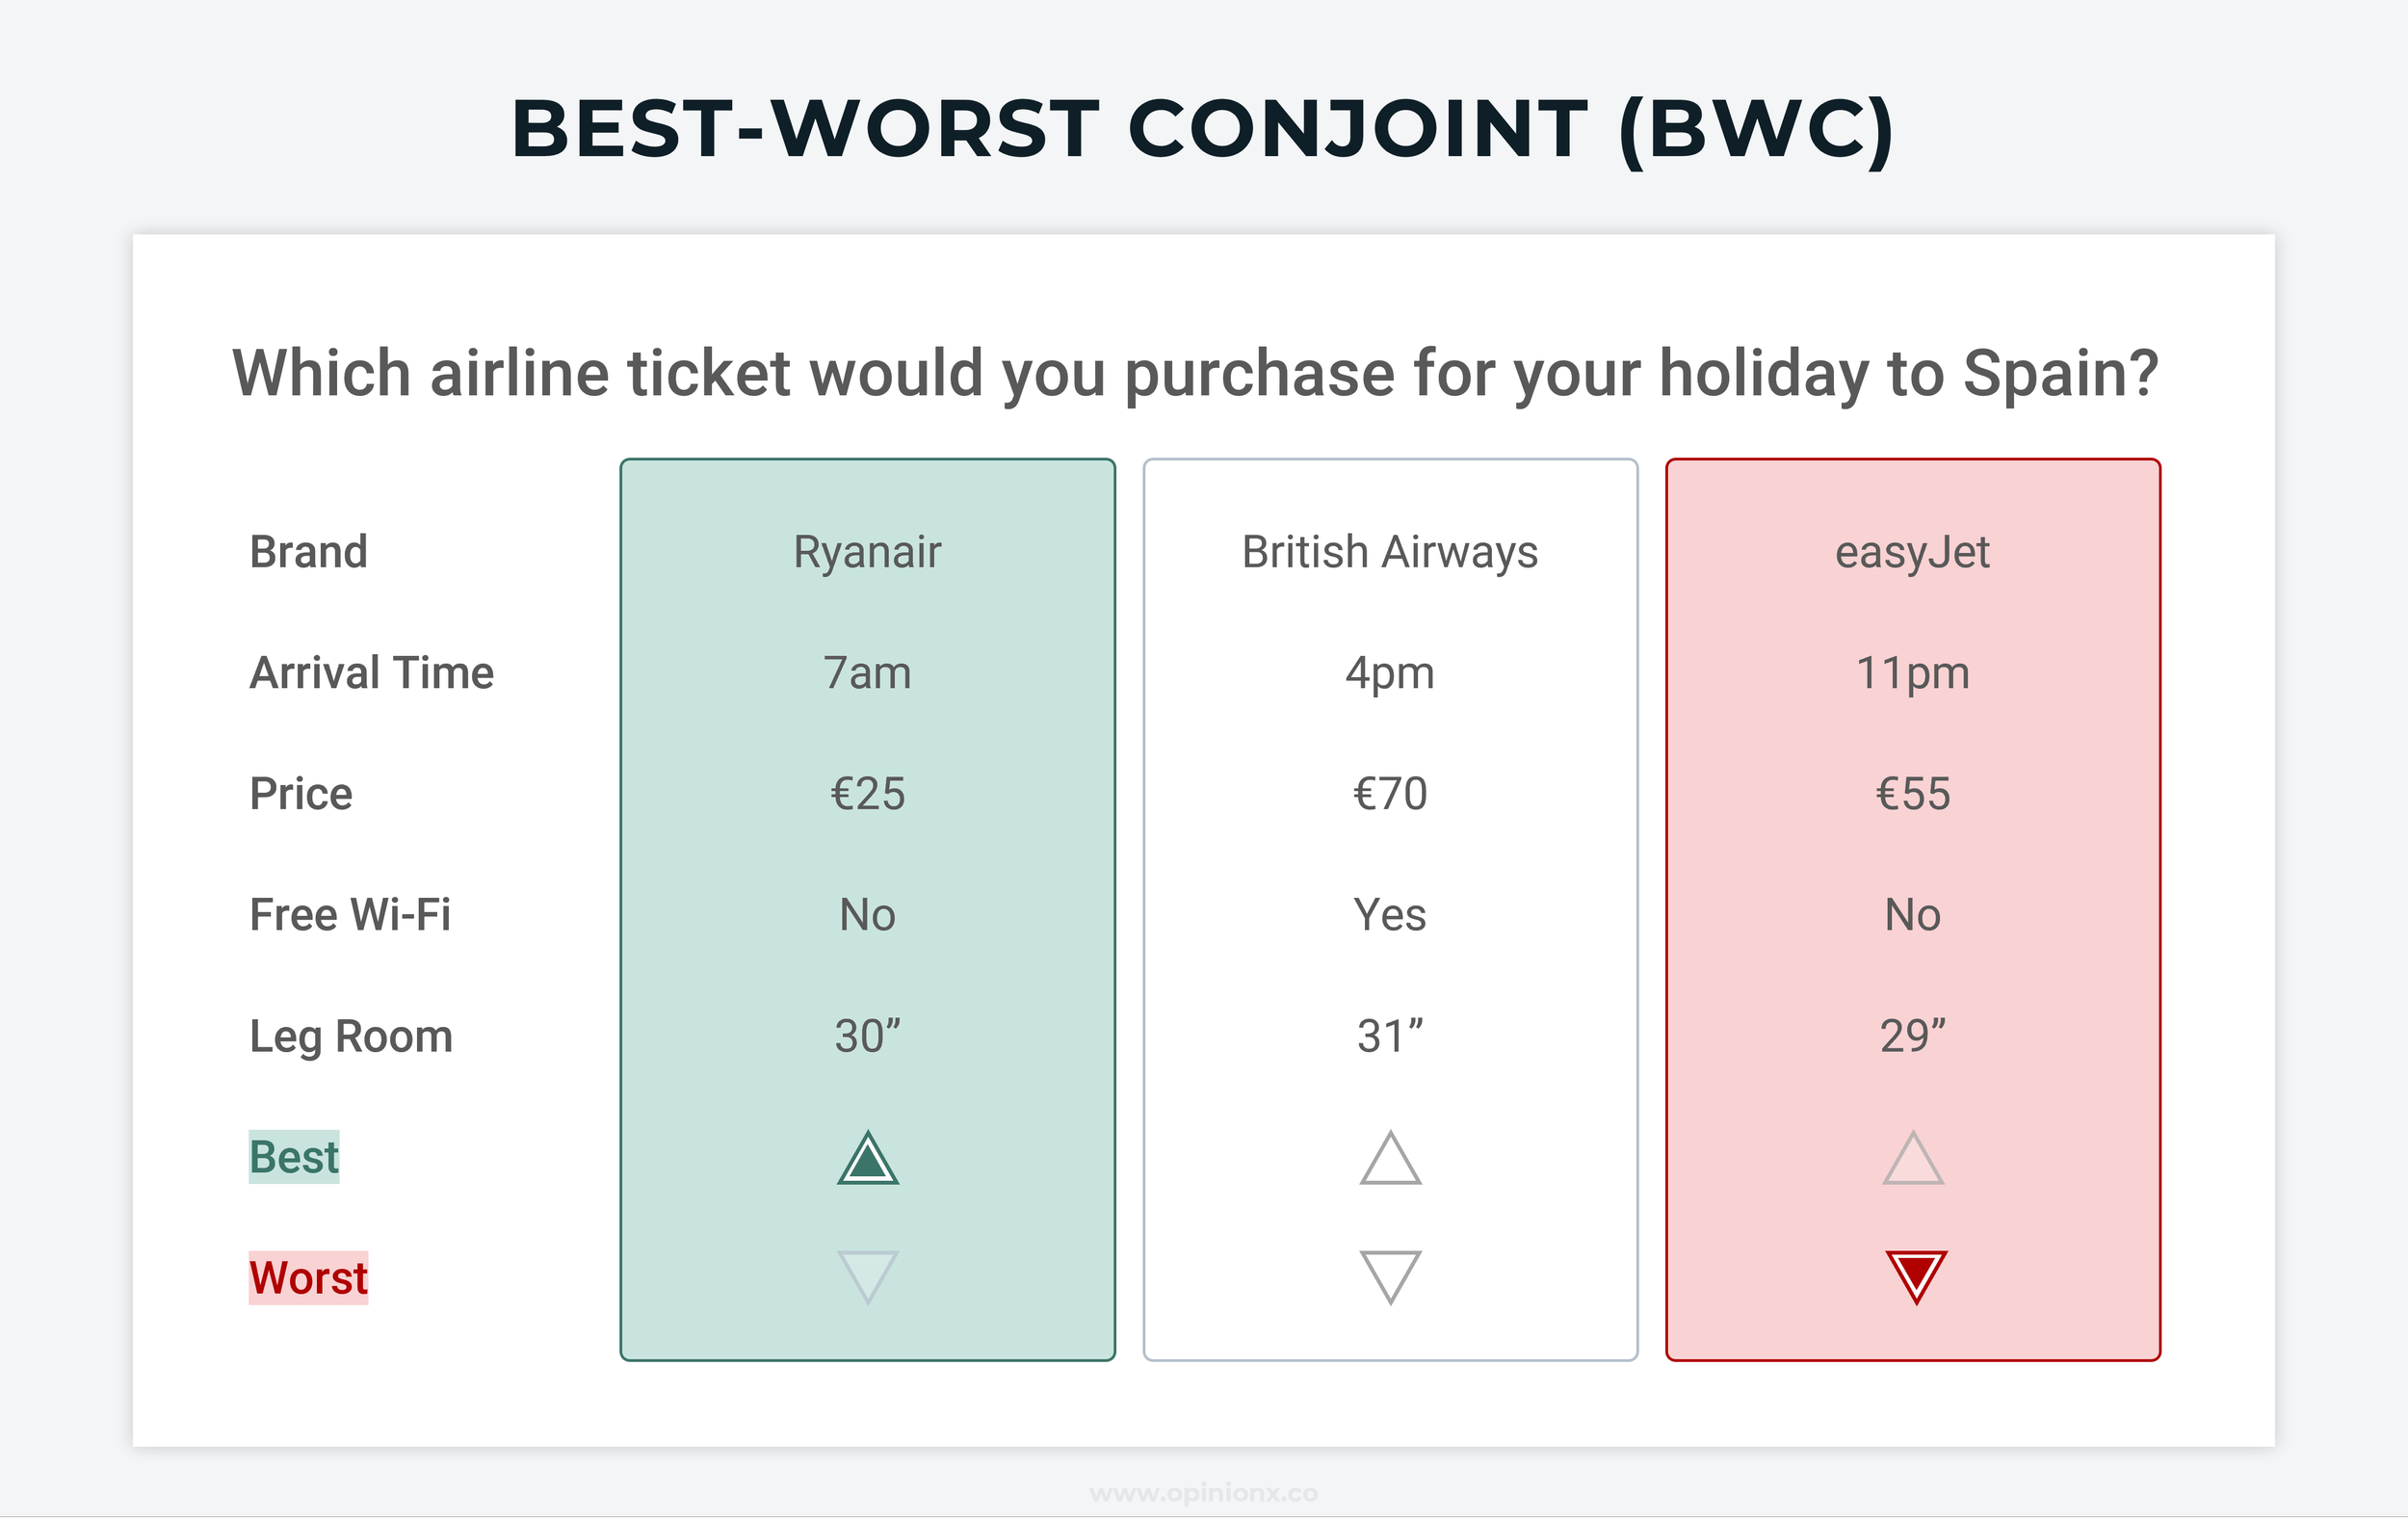Click the green Best row label
The width and height of the screenshot is (2408, 1523).
point(294,1158)
